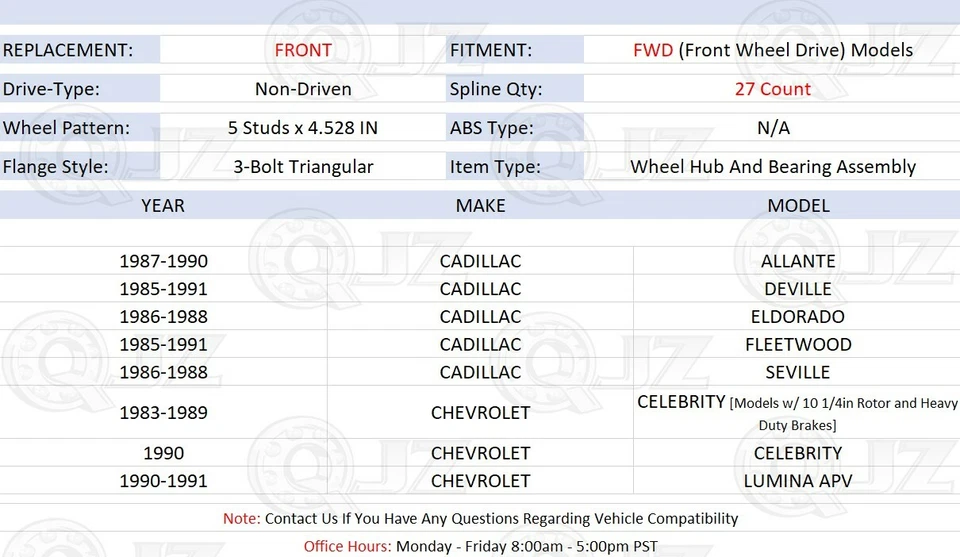The width and height of the screenshot is (960, 557).
Task: Click the Spline Qty: label
Action: click(x=496, y=89)
